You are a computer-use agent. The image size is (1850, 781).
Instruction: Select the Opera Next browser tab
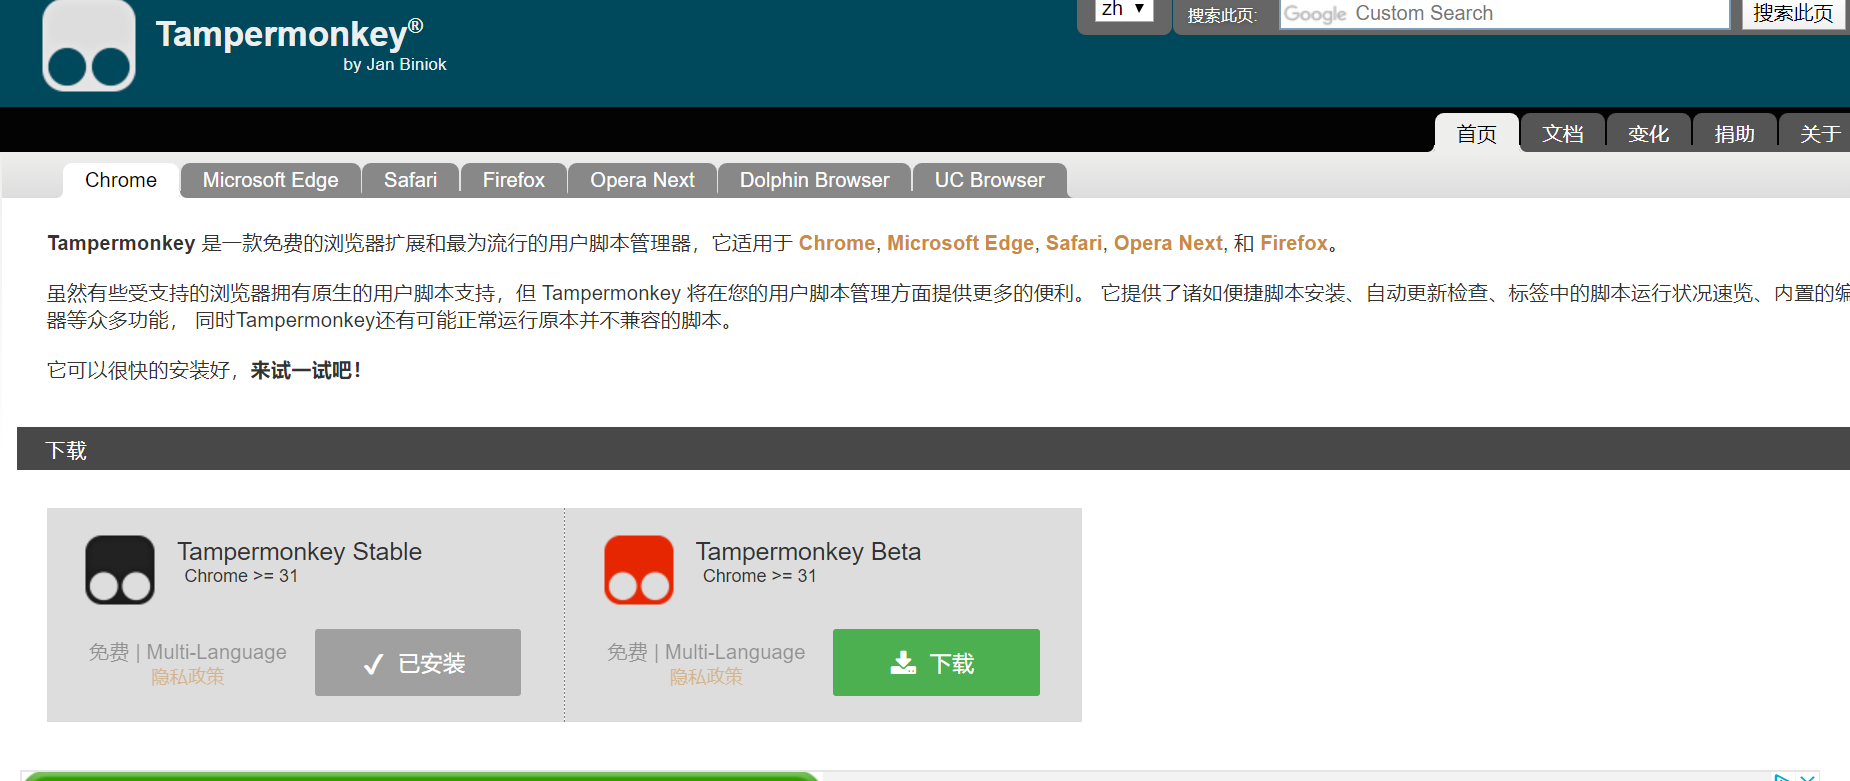tap(642, 180)
